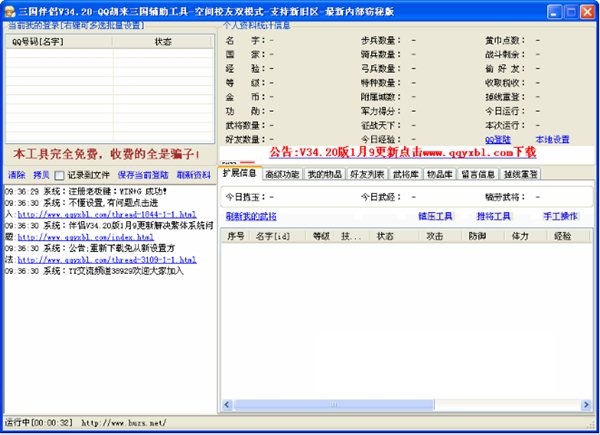Click the 武将数量 label
This screenshot has height=435, width=600.
click(245, 125)
